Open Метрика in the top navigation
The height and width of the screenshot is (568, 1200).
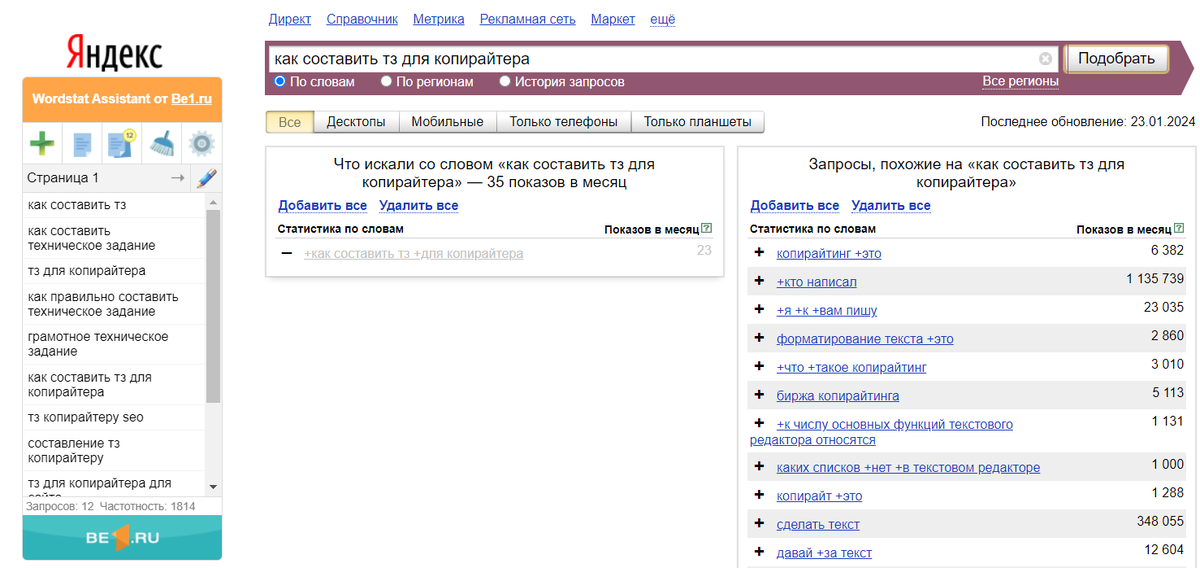[x=438, y=19]
